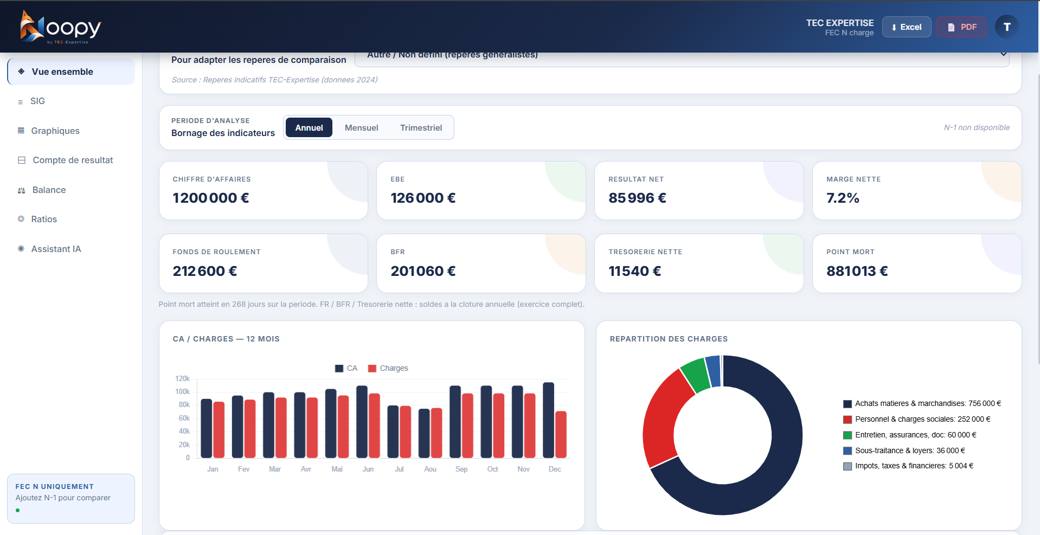Viewport: 1040px width, 535px height.
Task: Click the Assistant IA icon
Action: pyautogui.click(x=21, y=249)
